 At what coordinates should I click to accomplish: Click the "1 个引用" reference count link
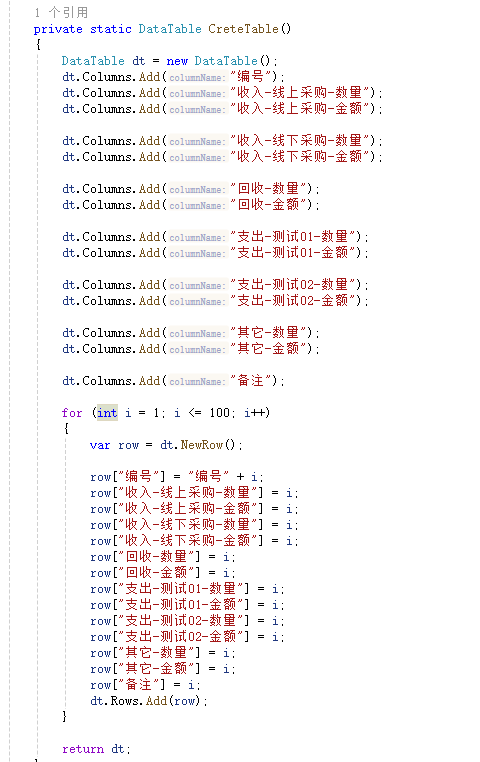(x=61, y=12)
